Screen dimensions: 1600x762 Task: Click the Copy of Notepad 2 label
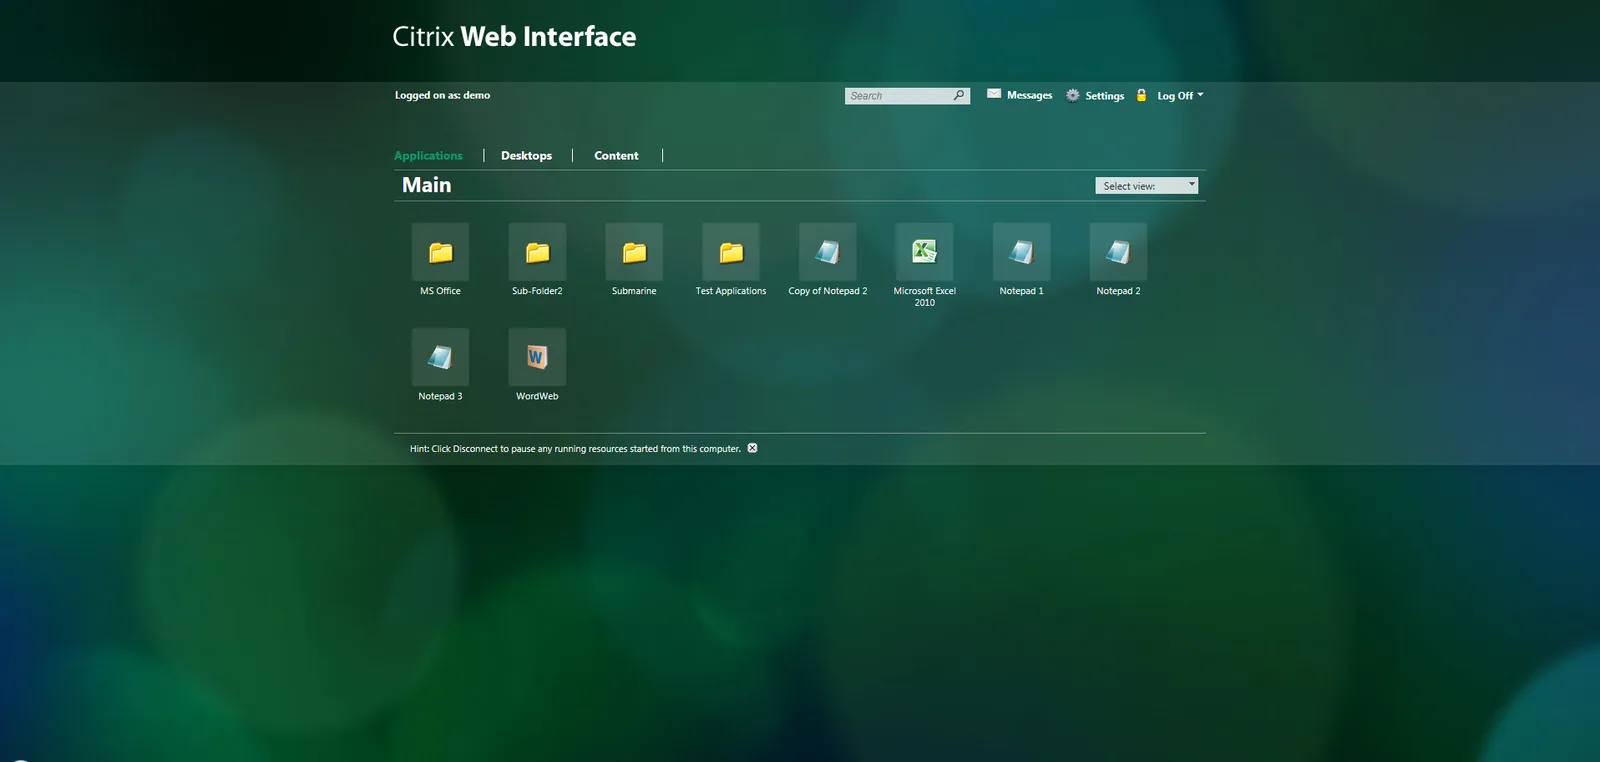click(x=828, y=291)
